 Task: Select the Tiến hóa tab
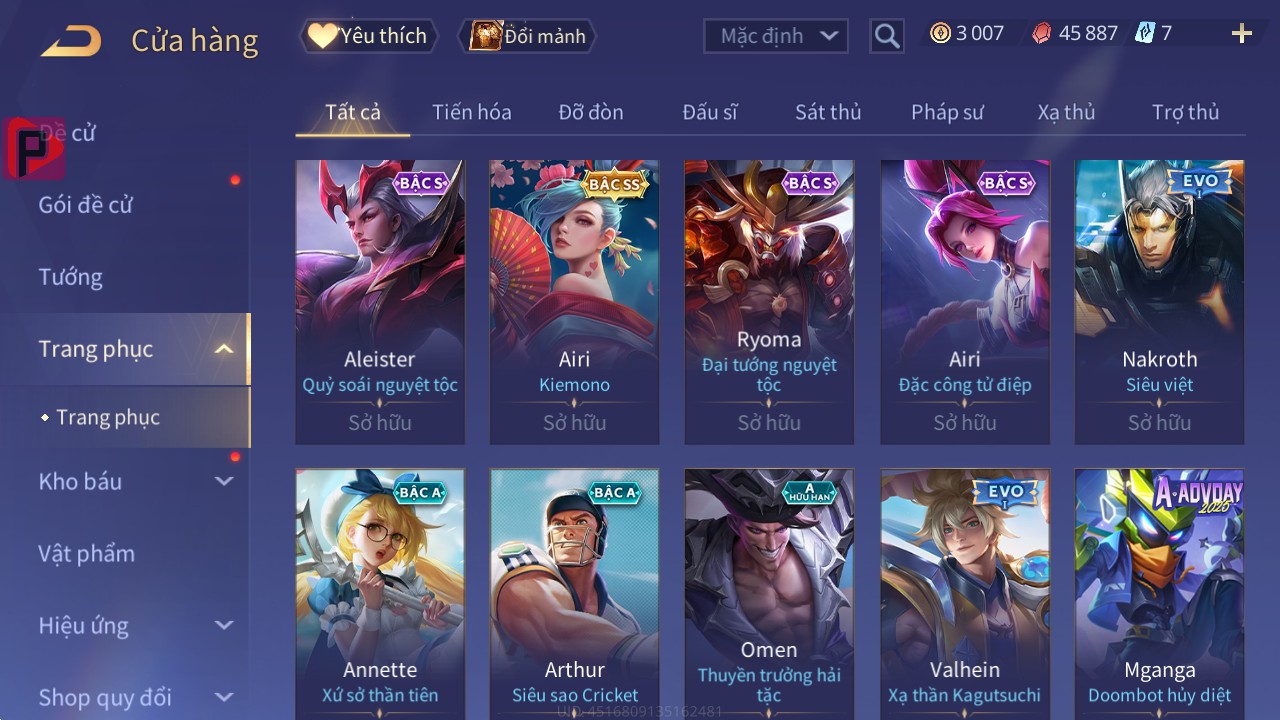[472, 112]
